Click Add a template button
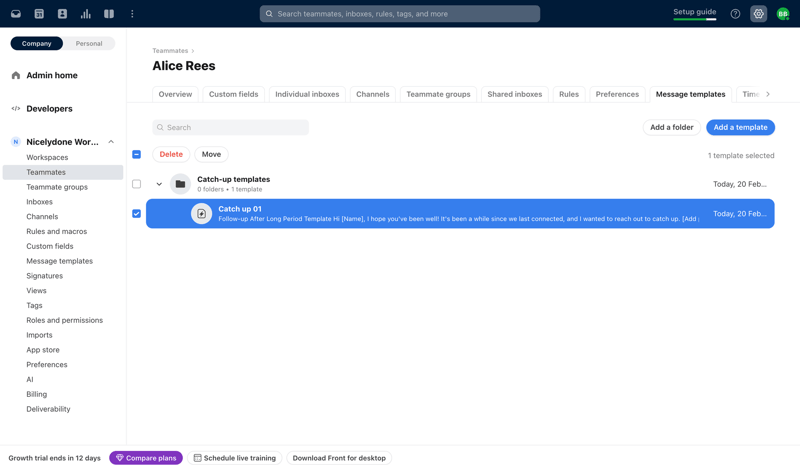 point(740,128)
